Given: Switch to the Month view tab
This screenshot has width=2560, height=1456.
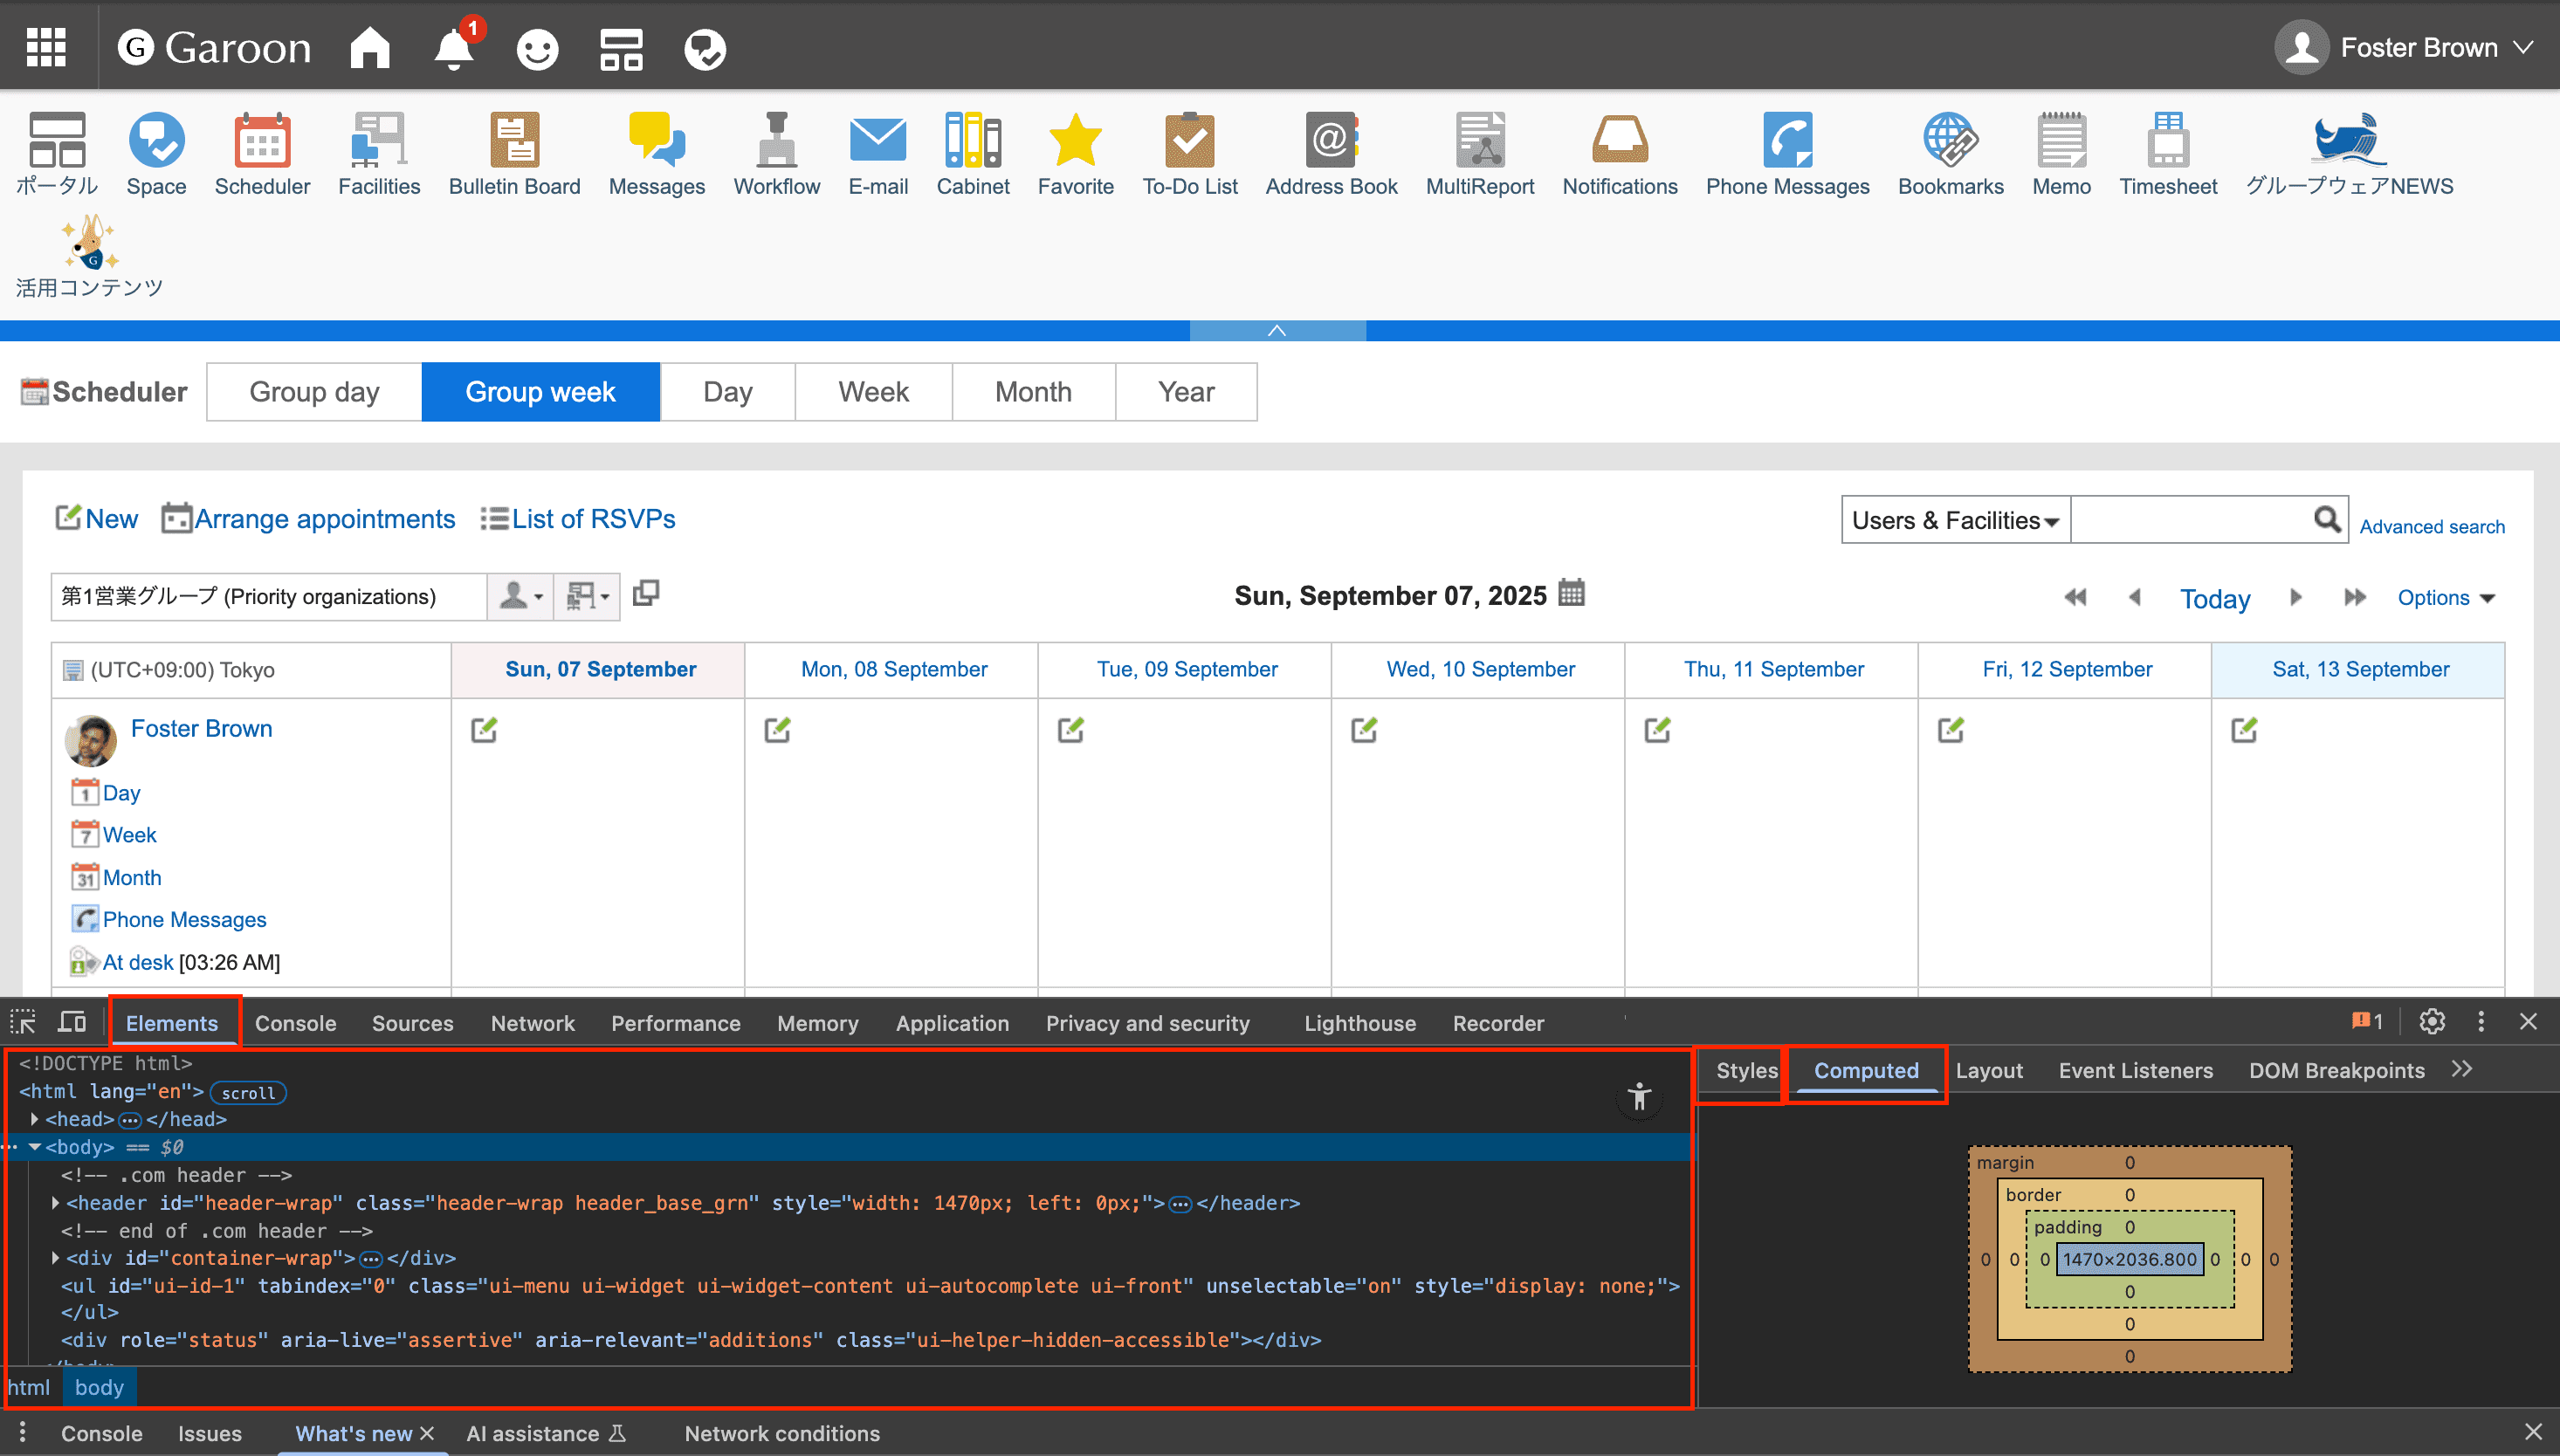Looking at the screenshot, I should 1033,392.
